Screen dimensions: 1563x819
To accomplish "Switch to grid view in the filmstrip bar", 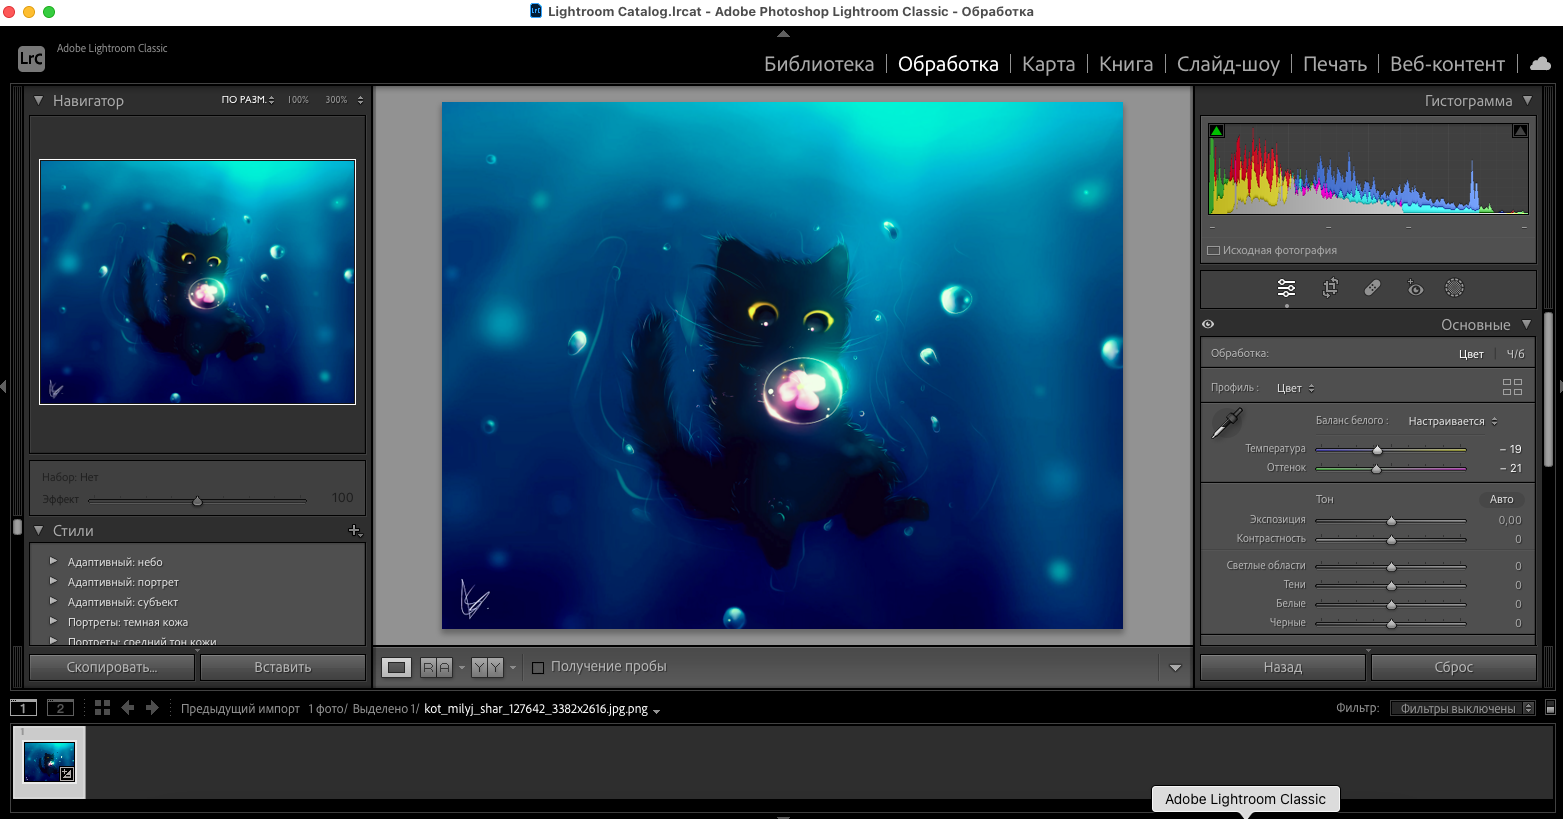I will (102, 708).
